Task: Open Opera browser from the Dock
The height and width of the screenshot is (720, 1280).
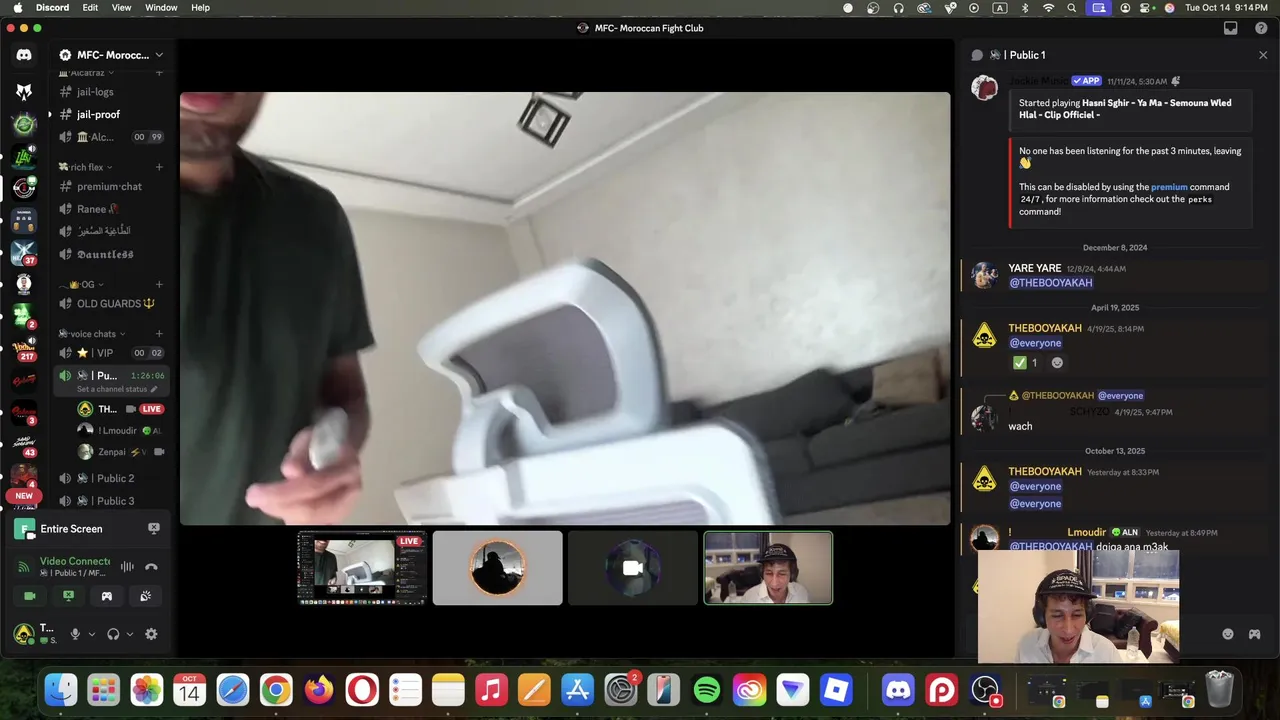Action: pos(362,690)
